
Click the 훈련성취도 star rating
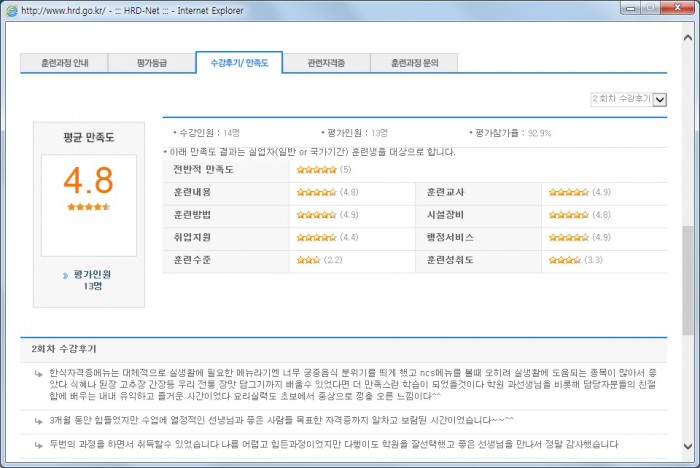[x=564, y=260]
